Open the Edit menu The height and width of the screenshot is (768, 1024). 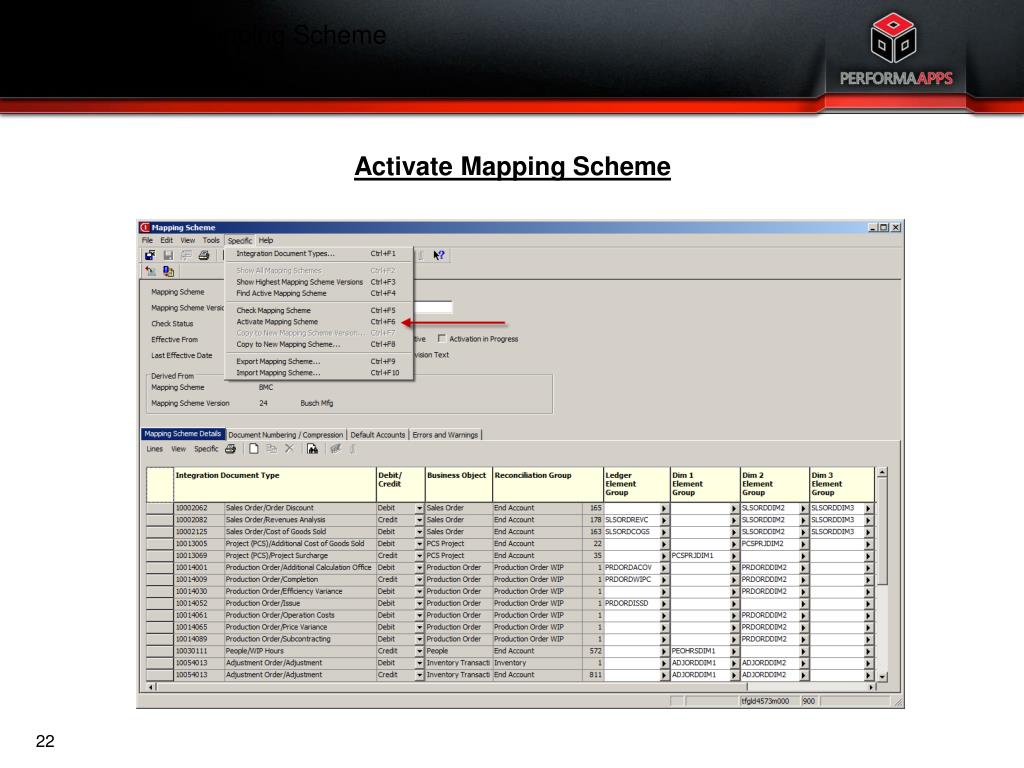167,240
